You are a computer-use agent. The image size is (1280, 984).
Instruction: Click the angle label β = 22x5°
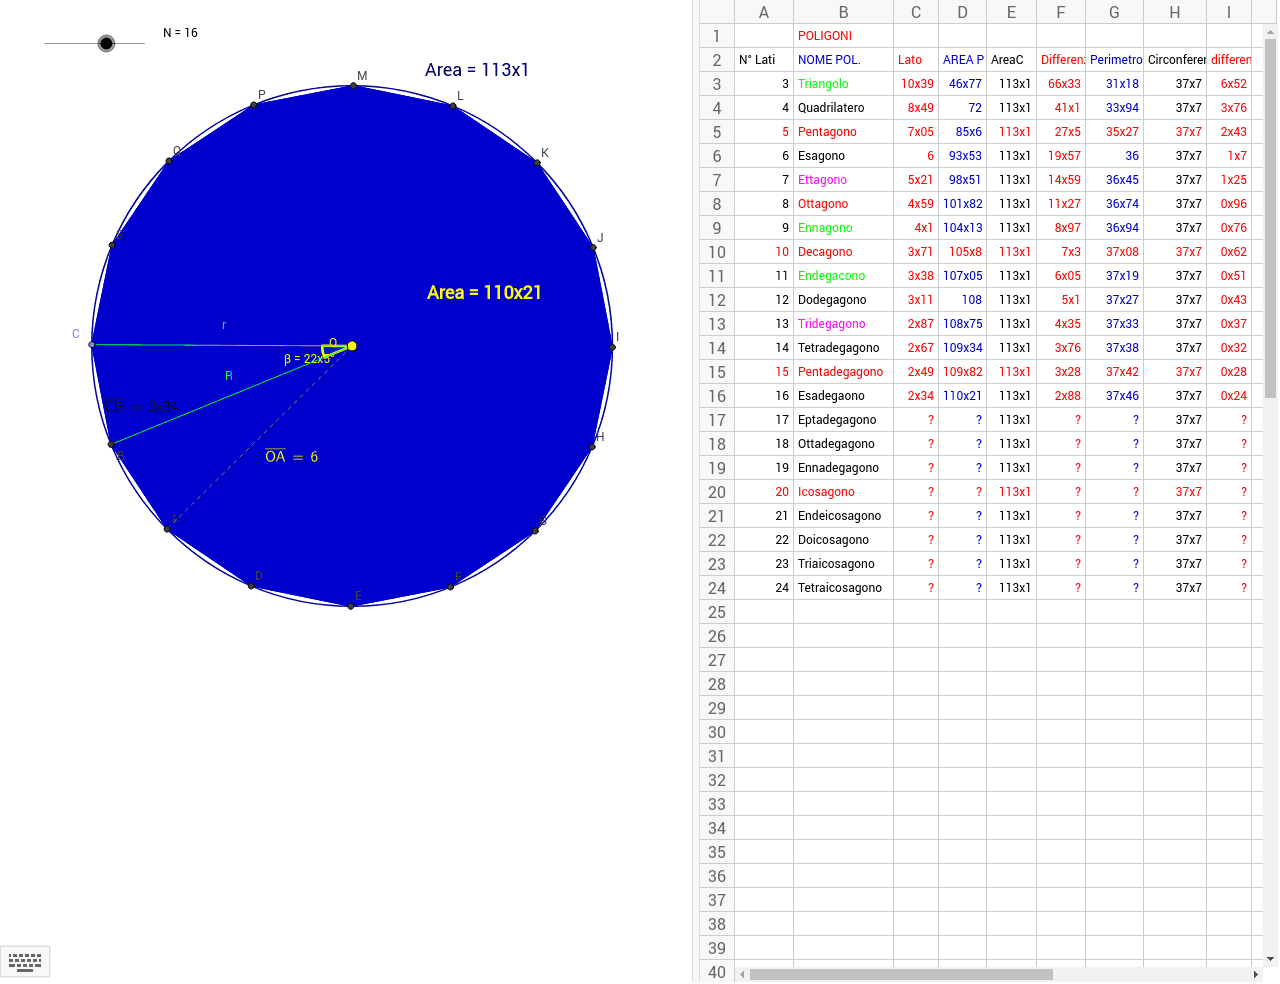tap(307, 358)
